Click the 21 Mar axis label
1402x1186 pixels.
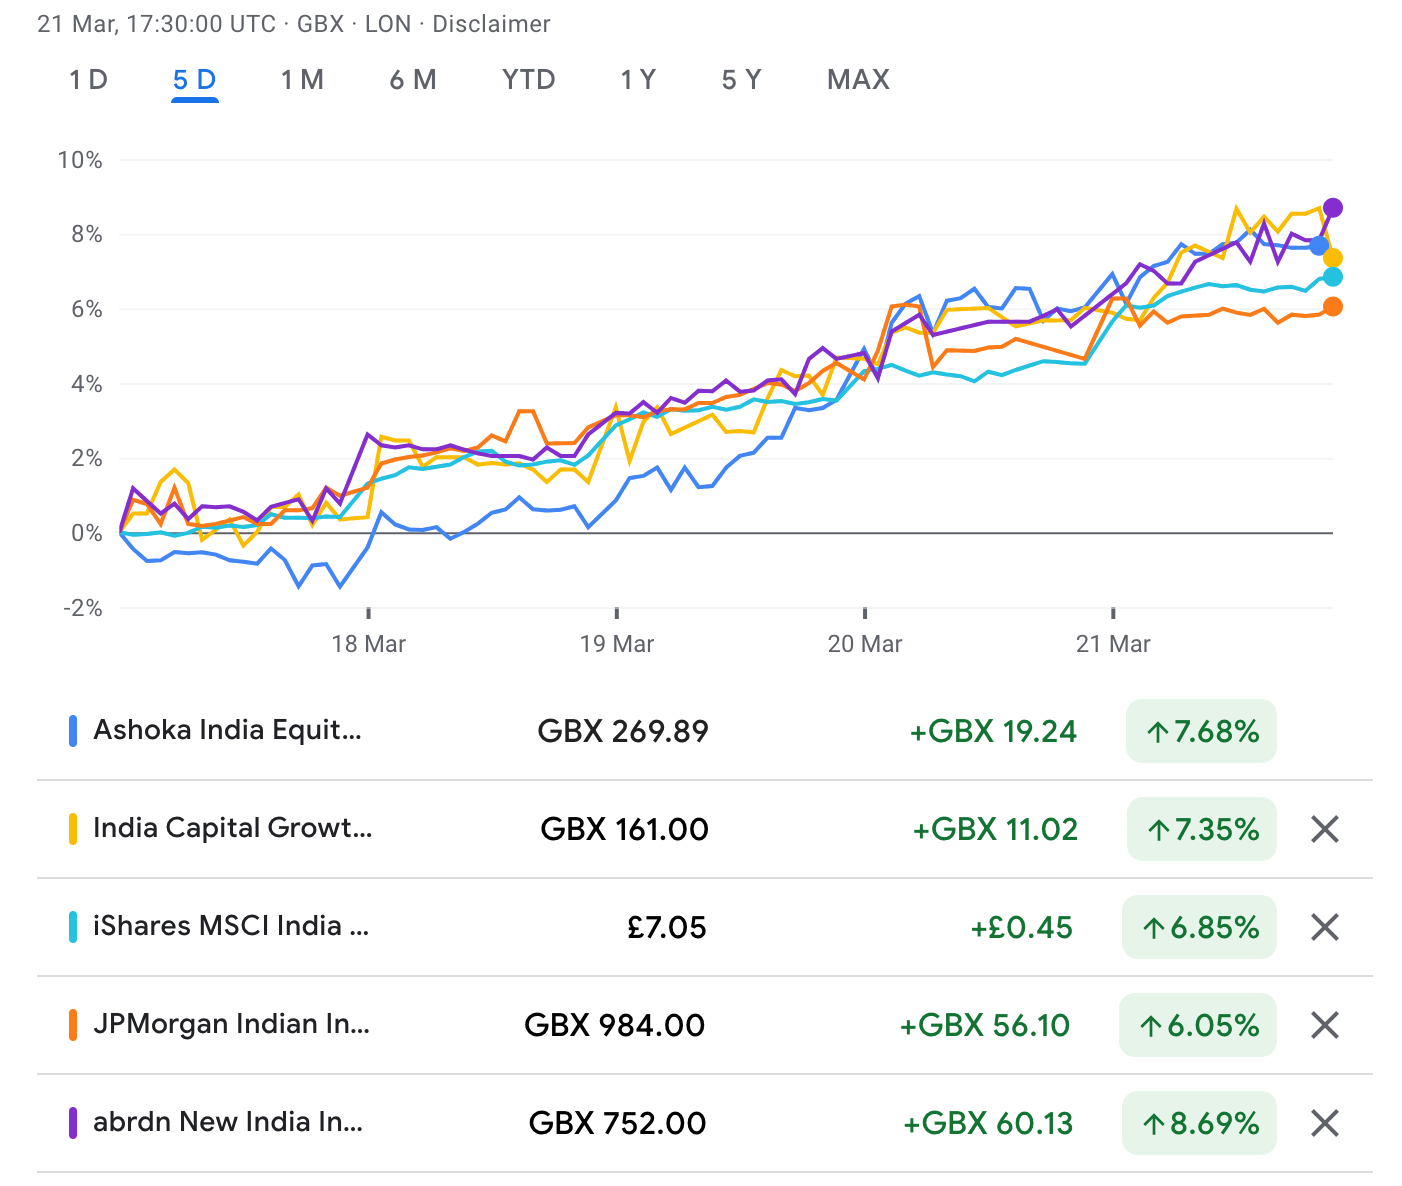coord(1113,644)
